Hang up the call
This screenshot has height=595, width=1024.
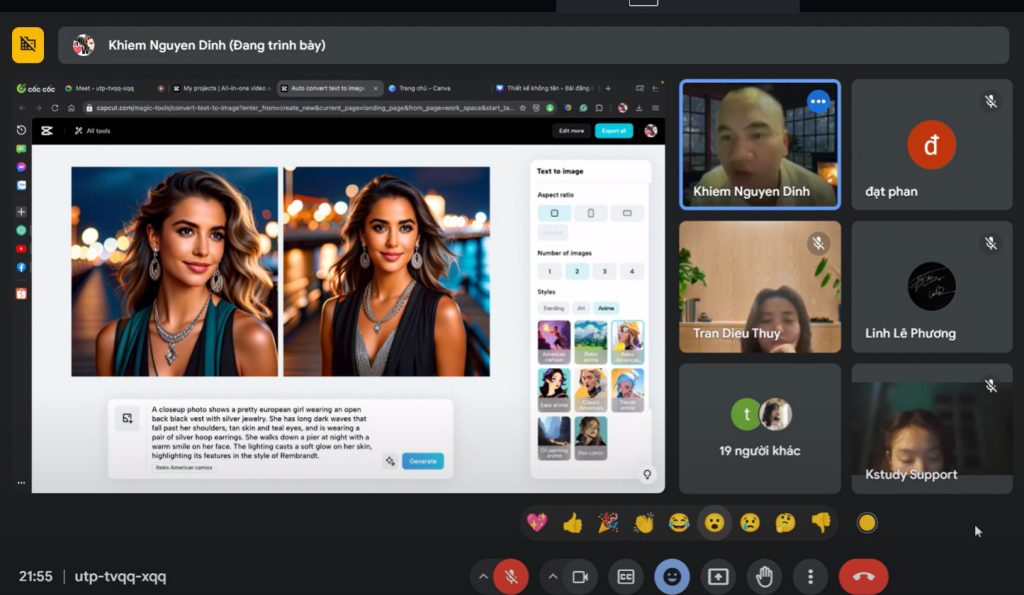(x=862, y=576)
